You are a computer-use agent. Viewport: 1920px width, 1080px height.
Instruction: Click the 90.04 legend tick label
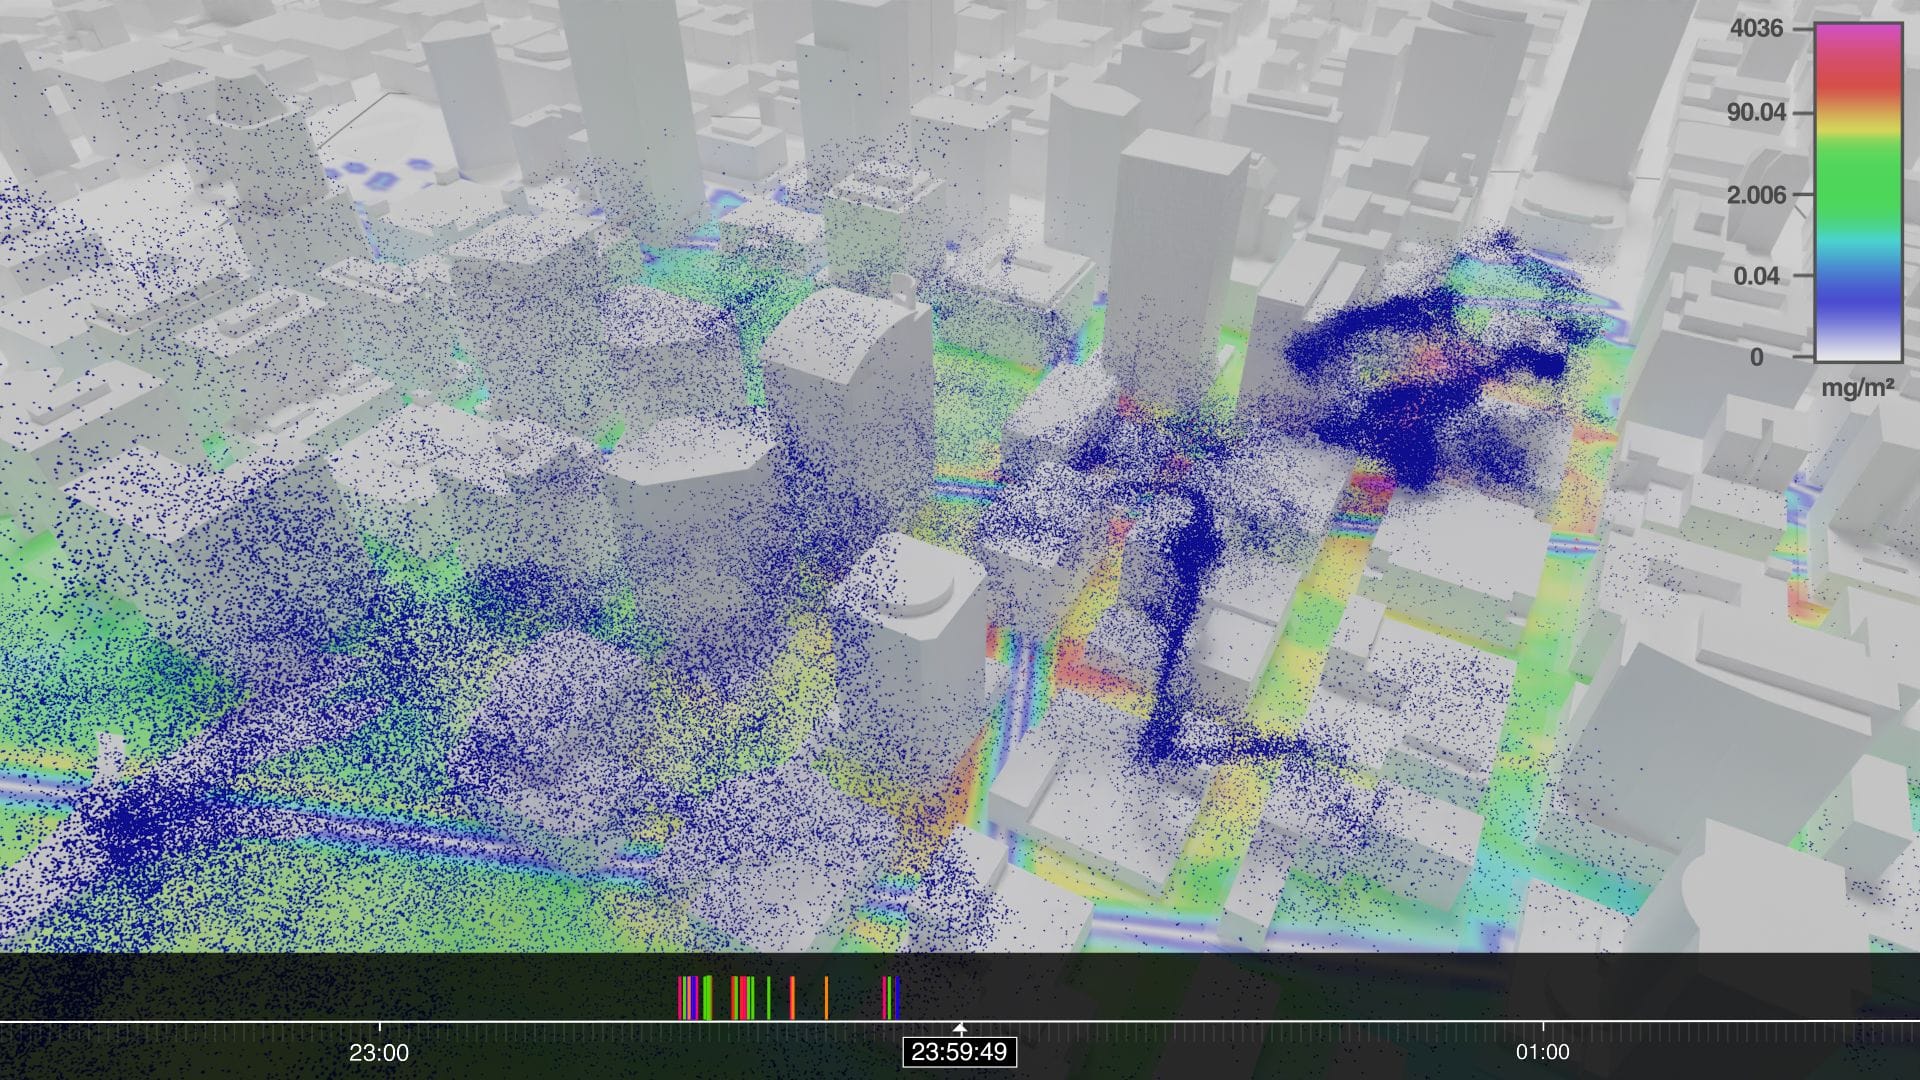pyautogui.click(x=1755, y=112)
